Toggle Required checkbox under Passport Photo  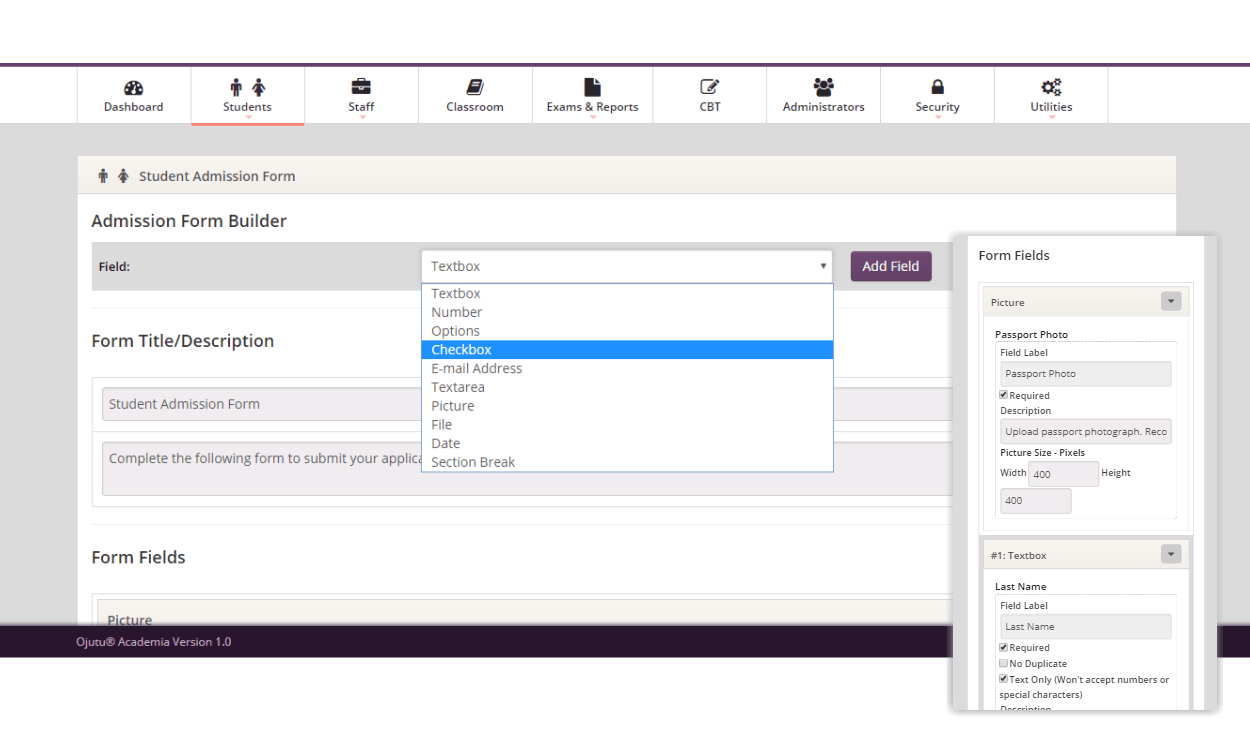point(1004,395)
